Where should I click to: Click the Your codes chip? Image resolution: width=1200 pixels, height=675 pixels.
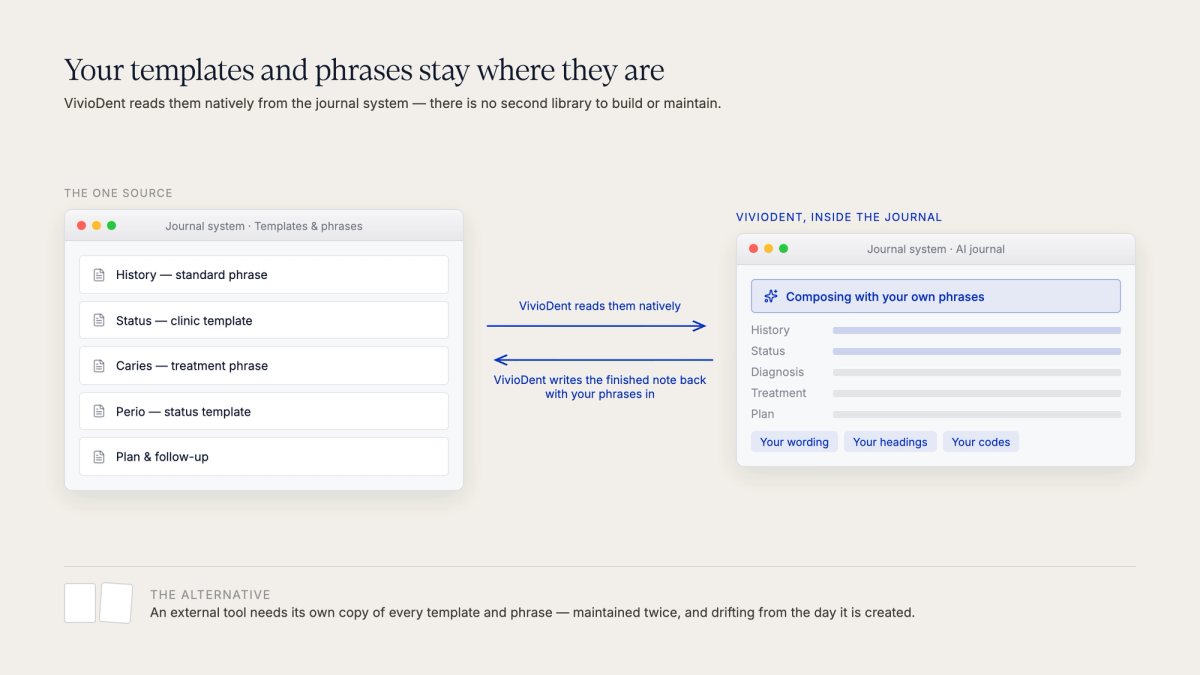[x=981, y=442]
